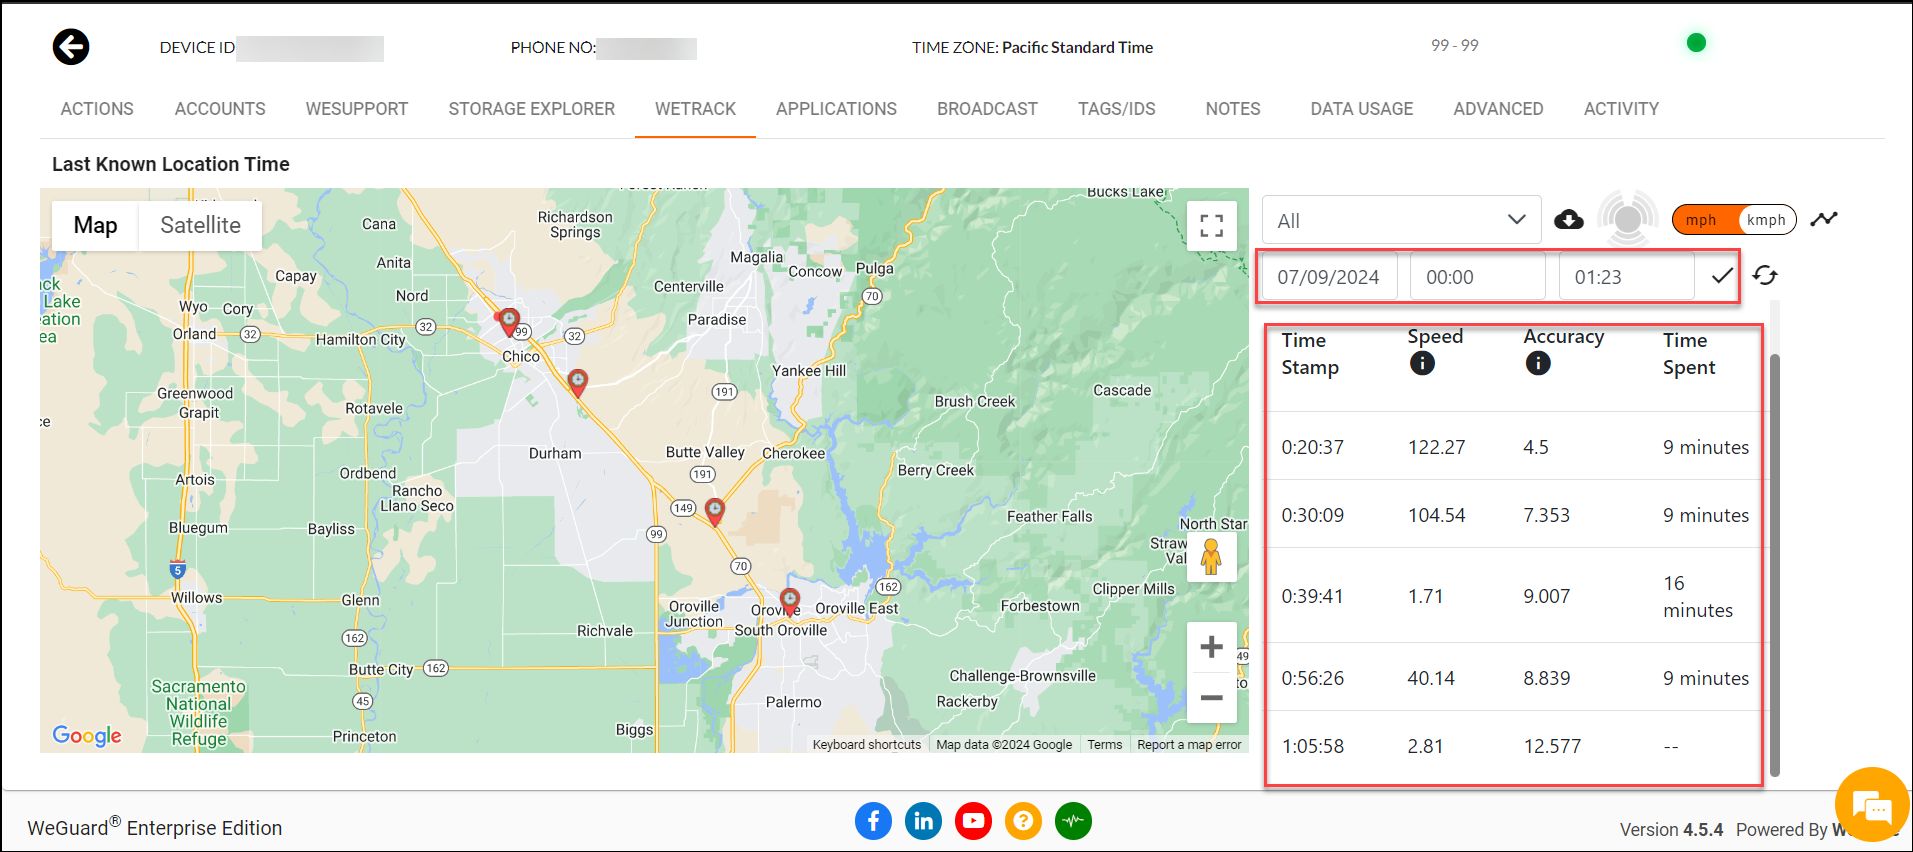This screenshot has width=1913, height=852.
Task: Open the Google logo link on map
Action: (x=87, y=736)
